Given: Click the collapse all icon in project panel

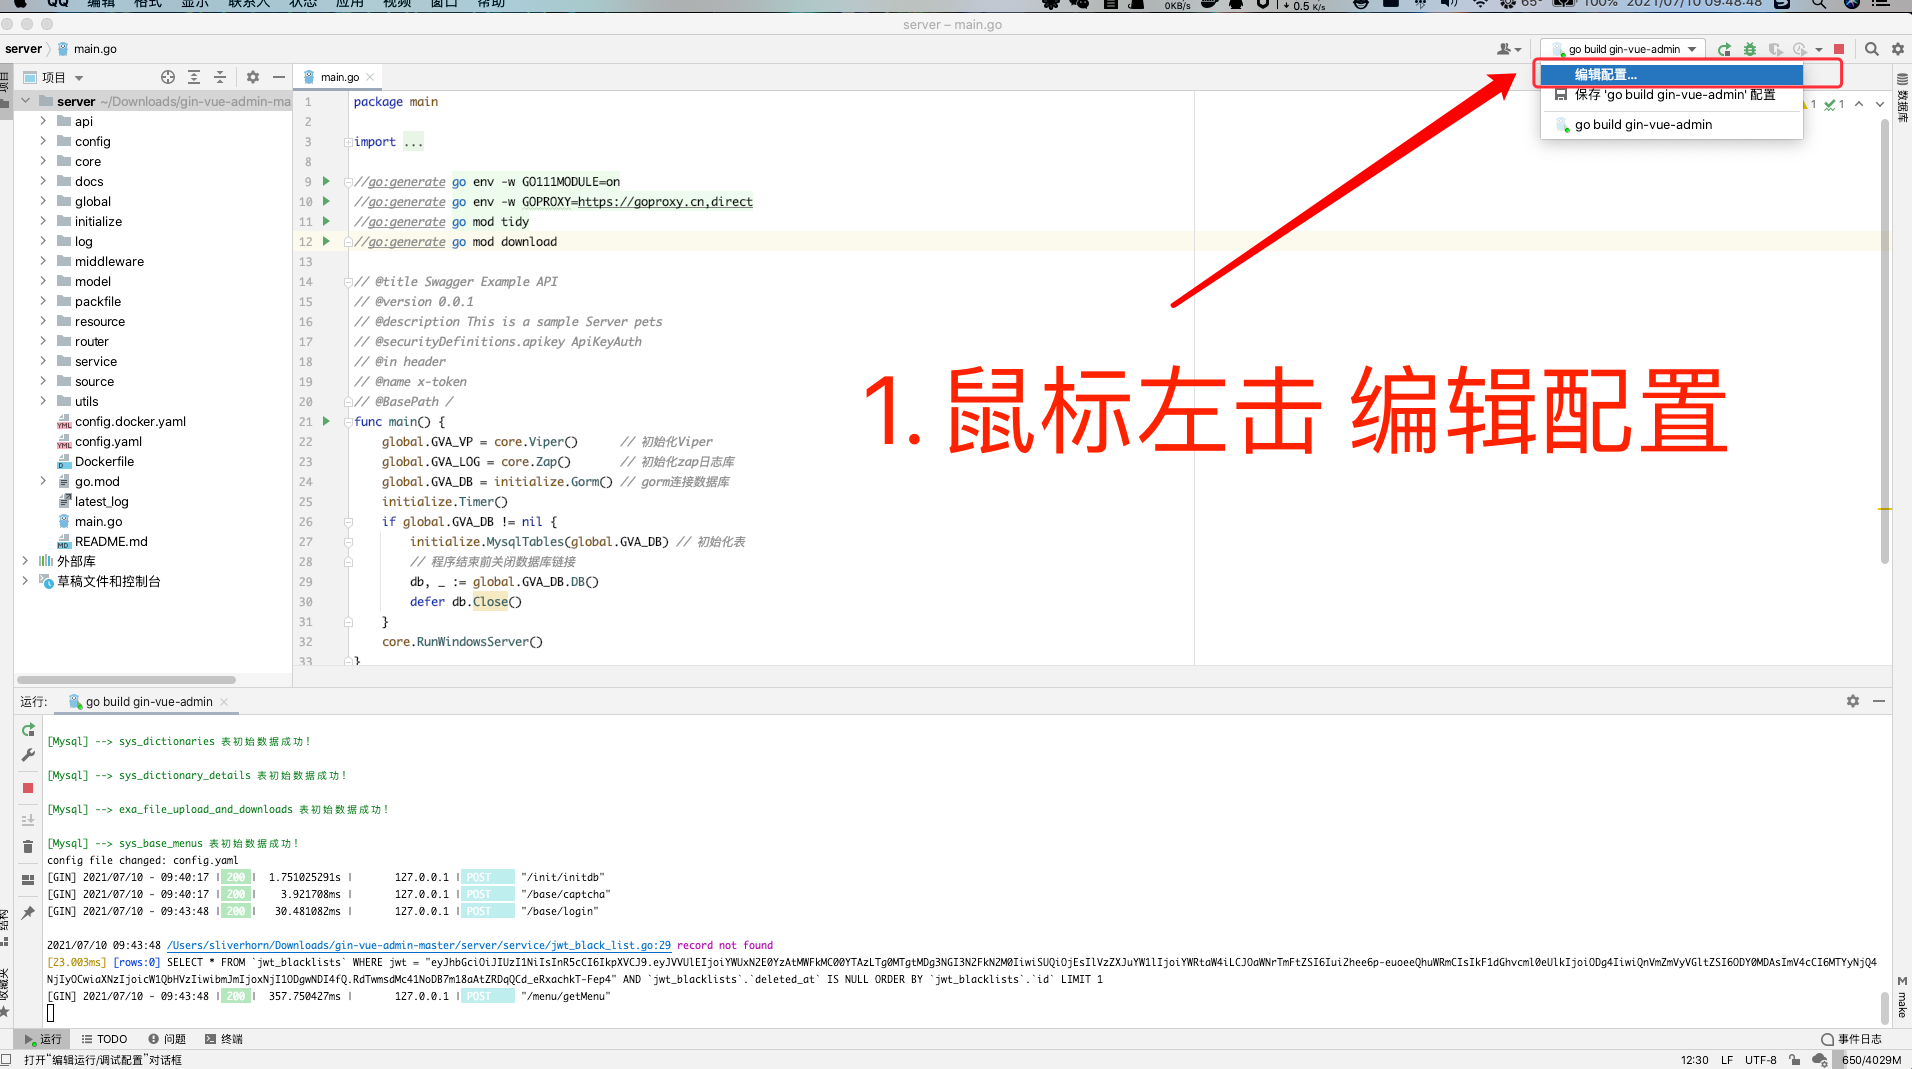Looking at the screenshot, I should pos(220,77).
